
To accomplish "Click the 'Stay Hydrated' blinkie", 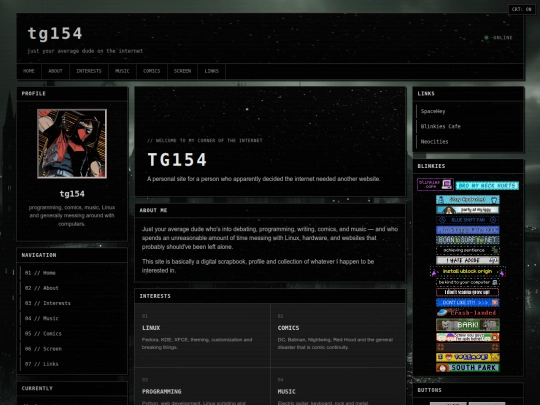I will 468,199.
